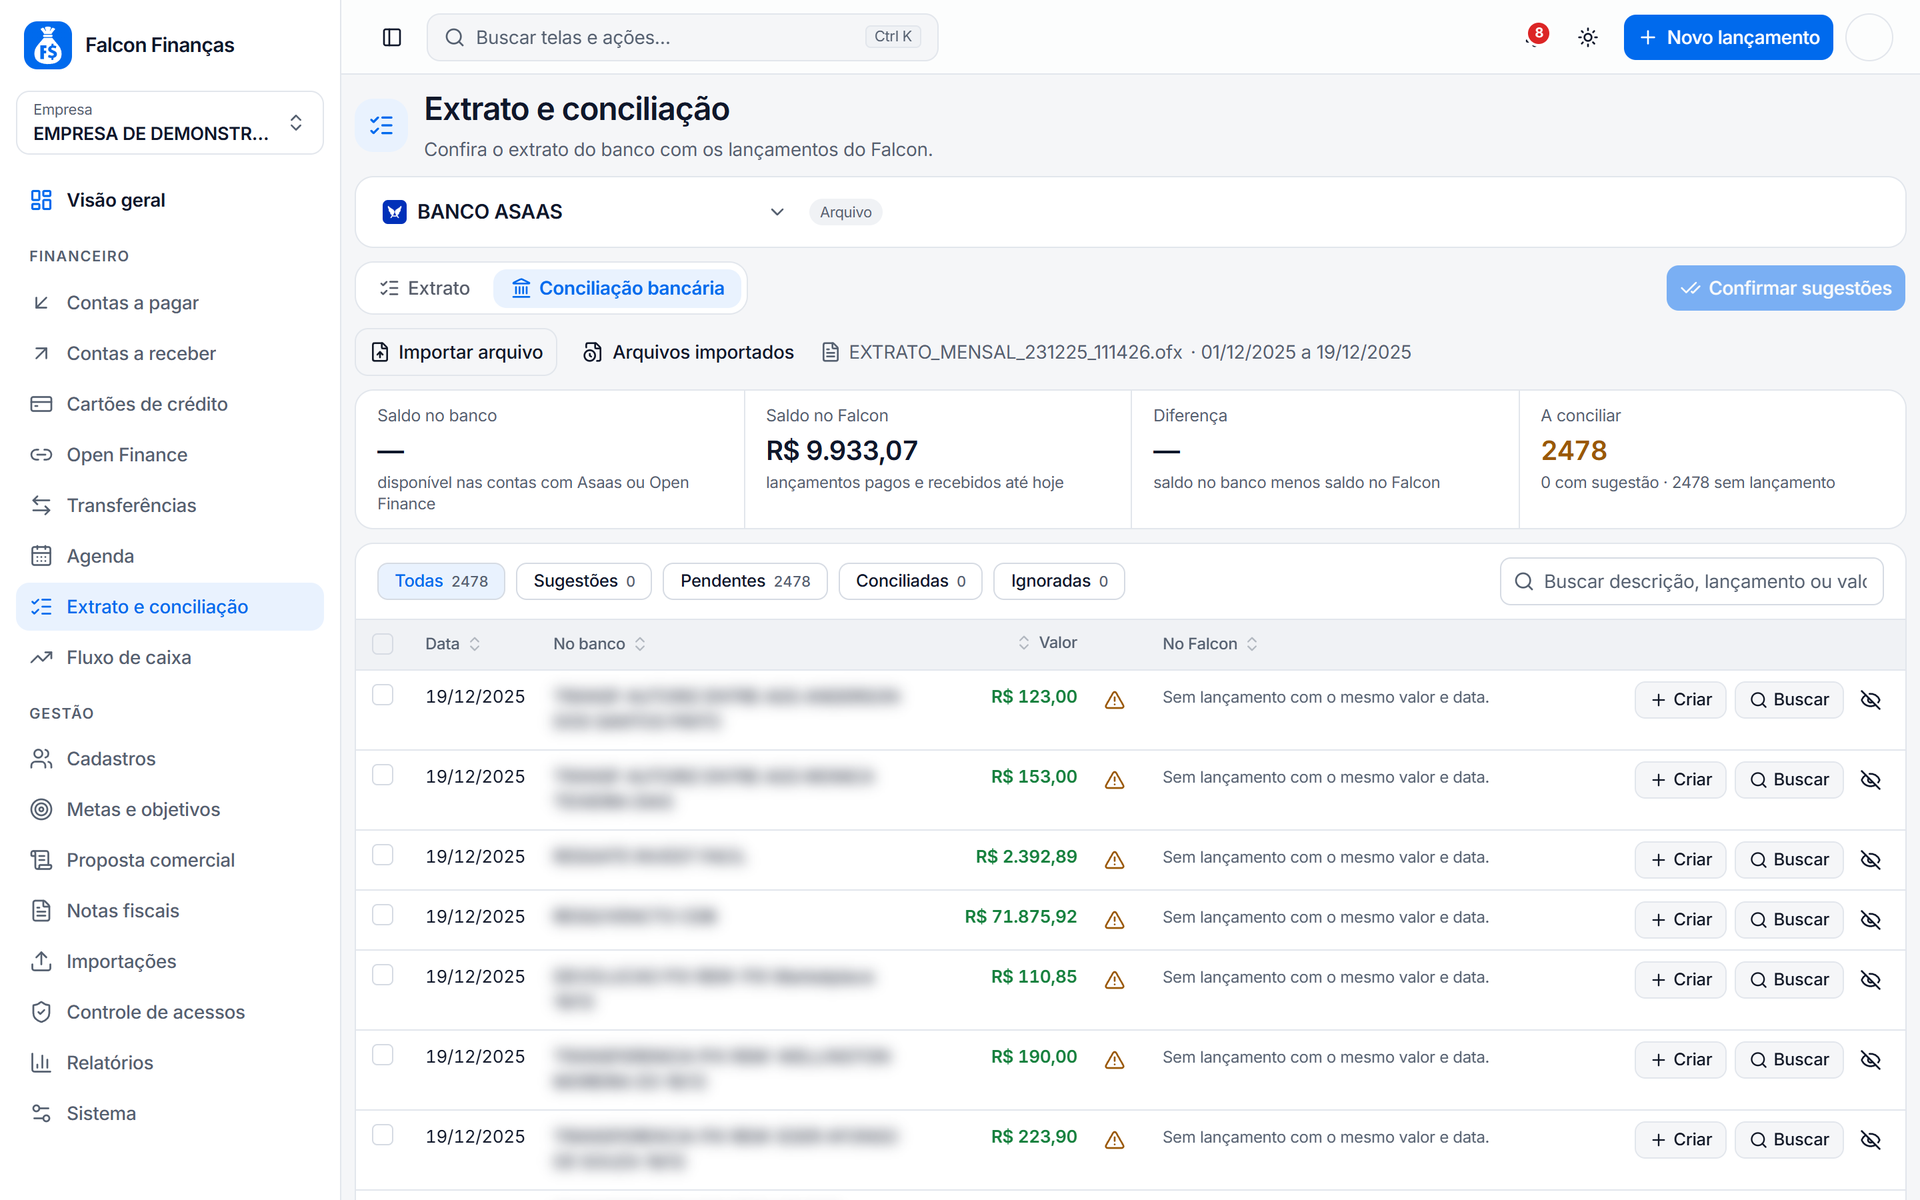Sort by the No banco column
The height and width of the screenshot is (1200, 1920).
pos(599,644)
